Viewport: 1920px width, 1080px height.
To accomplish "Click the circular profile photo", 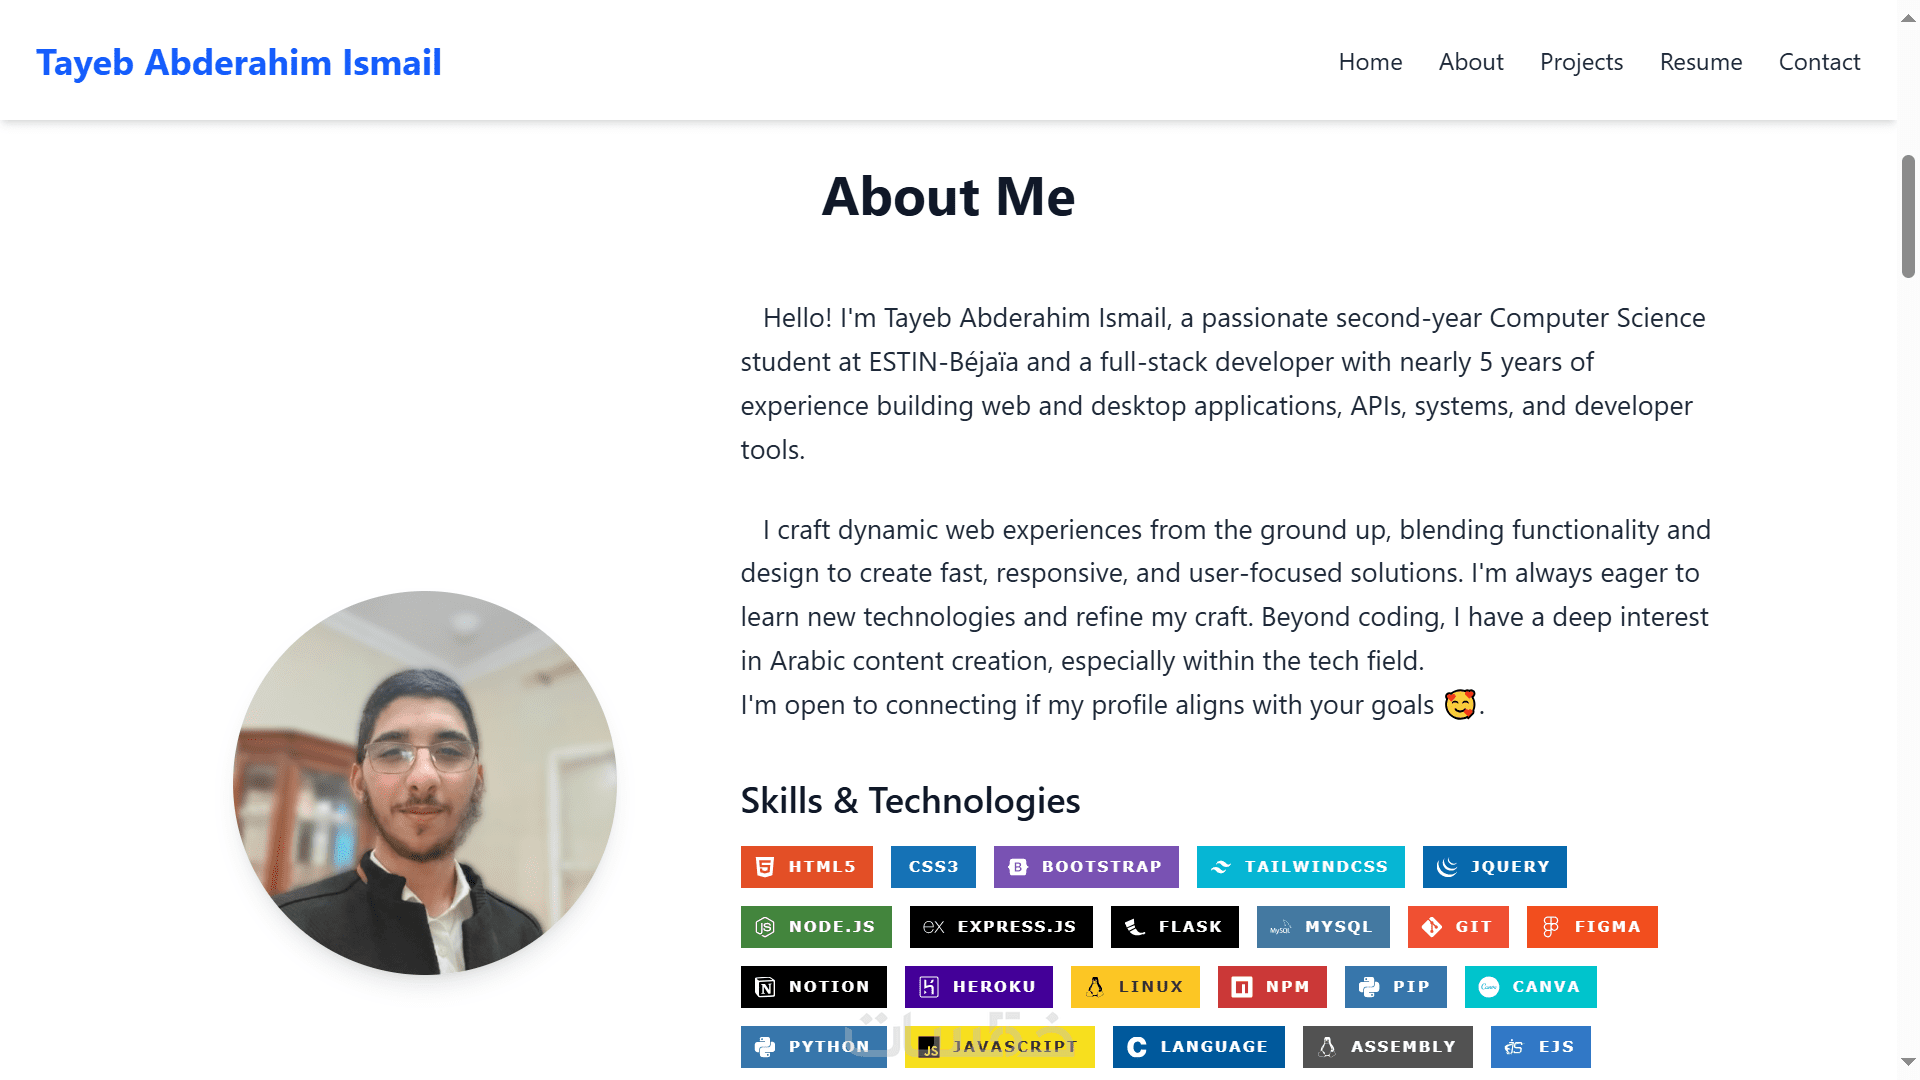I will [425, 783].
